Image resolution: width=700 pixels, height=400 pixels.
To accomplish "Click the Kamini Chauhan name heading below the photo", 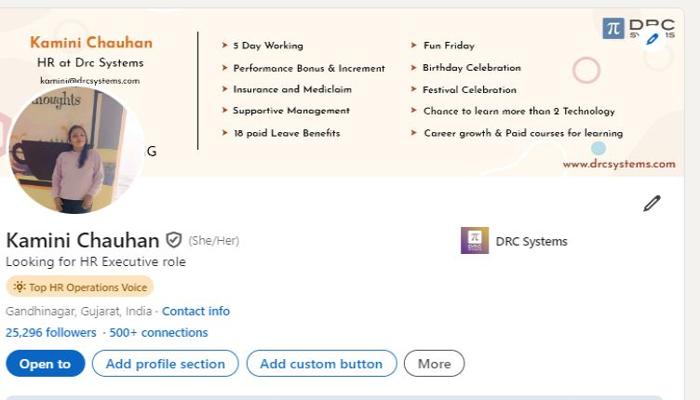I will [x=83, y=240].
